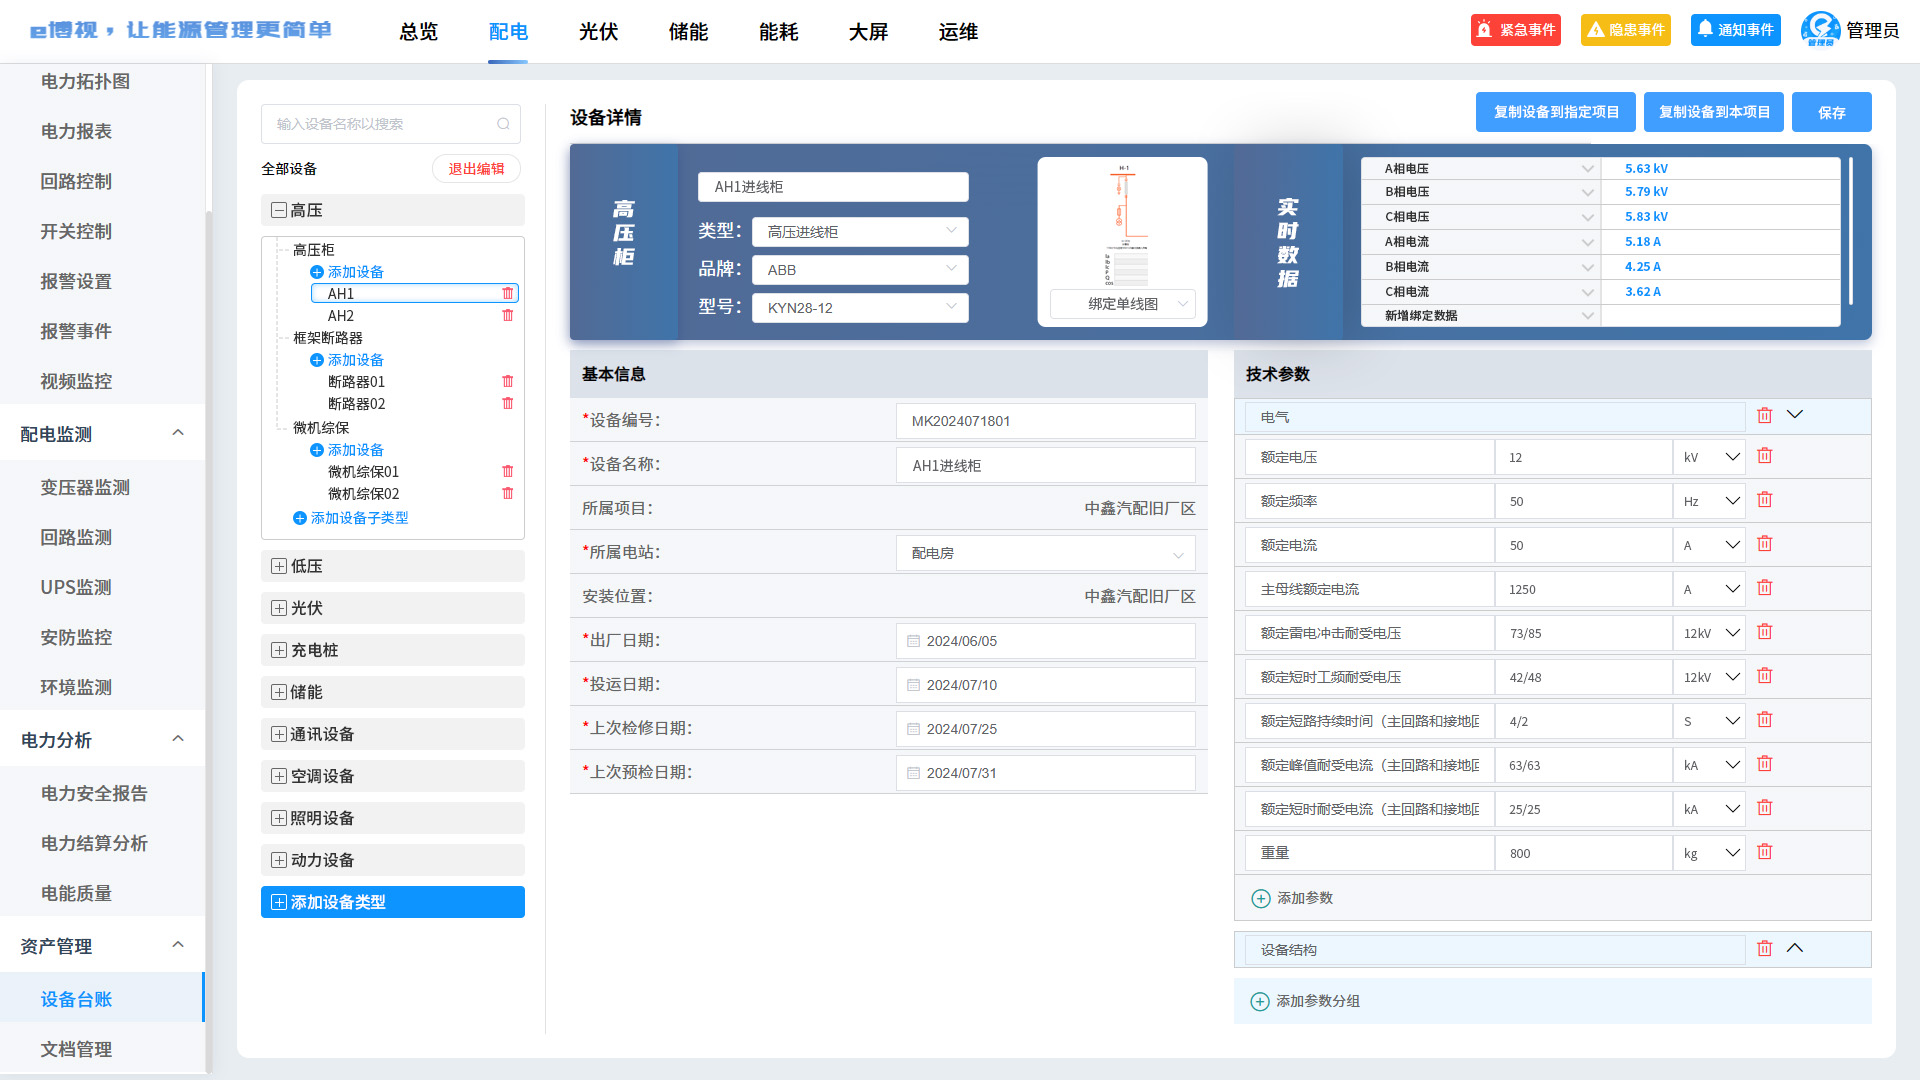Click the 设备编号 input field
This screenshot has width=1920, height=1080.
(x=1045, y=421)
